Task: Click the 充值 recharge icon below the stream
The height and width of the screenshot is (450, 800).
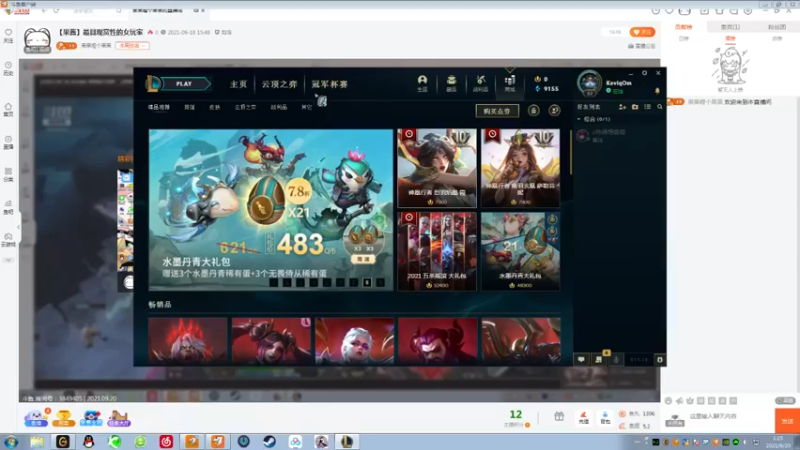Action: click(x=584, y=418)
